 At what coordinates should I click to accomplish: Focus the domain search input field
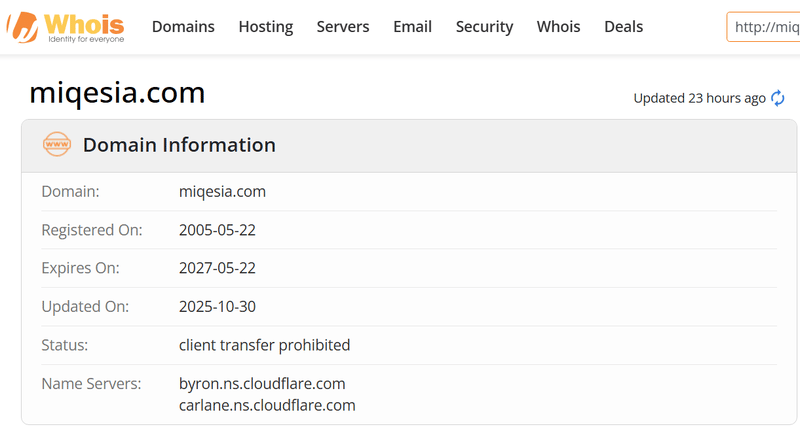point(763,27)
